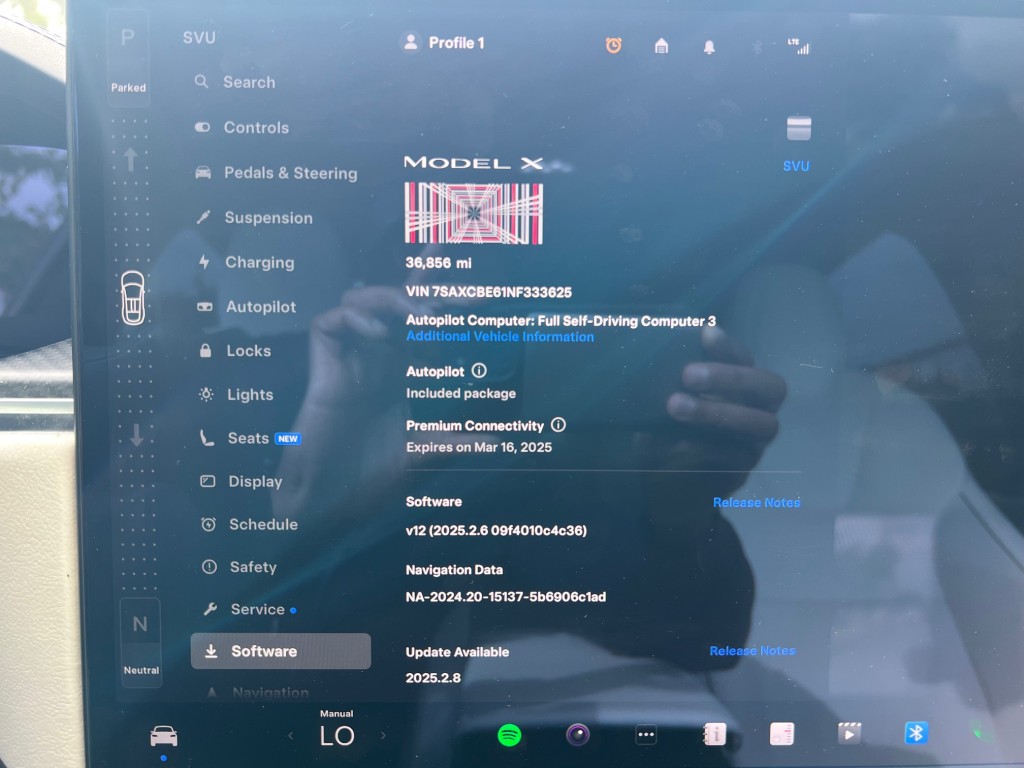Open the Autopilot settings

[x=247, y=307]
